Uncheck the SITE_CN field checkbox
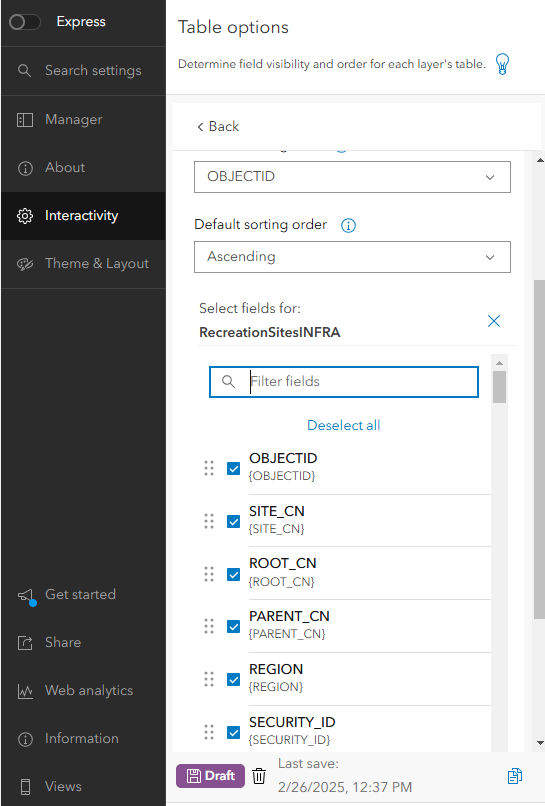Screen dimensions: 545x806 (x=233, y=522)
